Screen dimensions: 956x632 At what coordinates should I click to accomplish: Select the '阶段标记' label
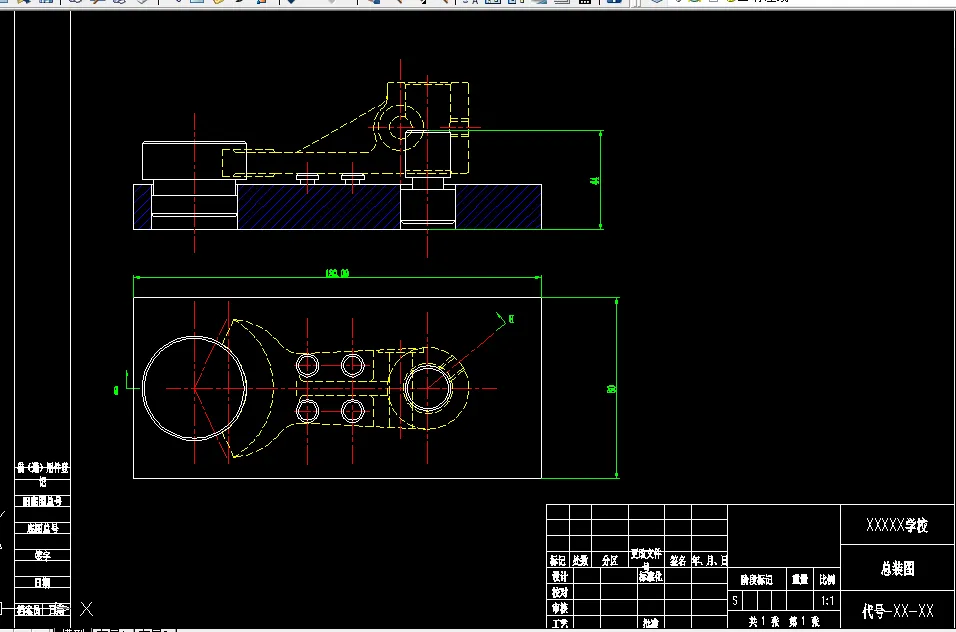757,580
